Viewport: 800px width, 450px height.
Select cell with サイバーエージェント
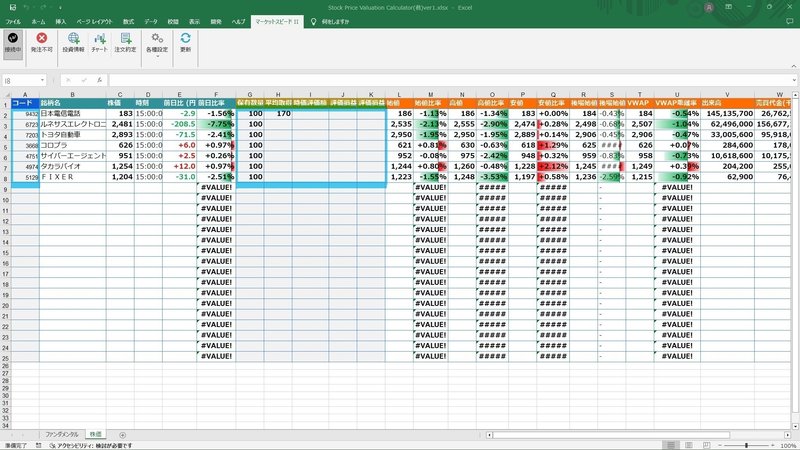(x=72, y=156)
